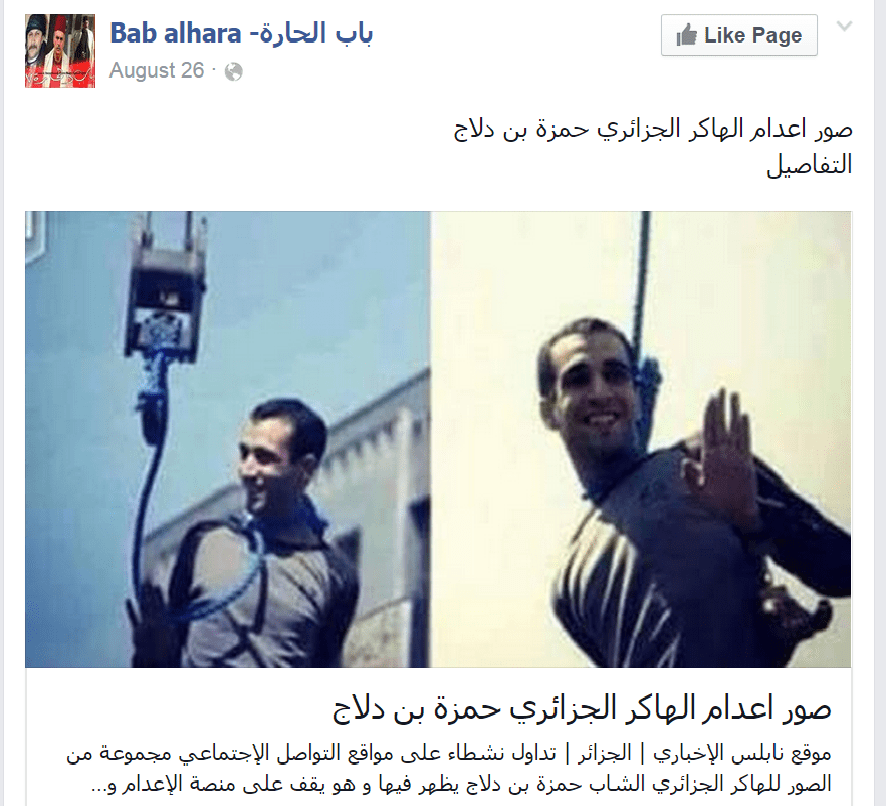Click the public globe privacy icon
Image resolution: width=886 pixels, height=806 pixels.
[x=233, y=72]
